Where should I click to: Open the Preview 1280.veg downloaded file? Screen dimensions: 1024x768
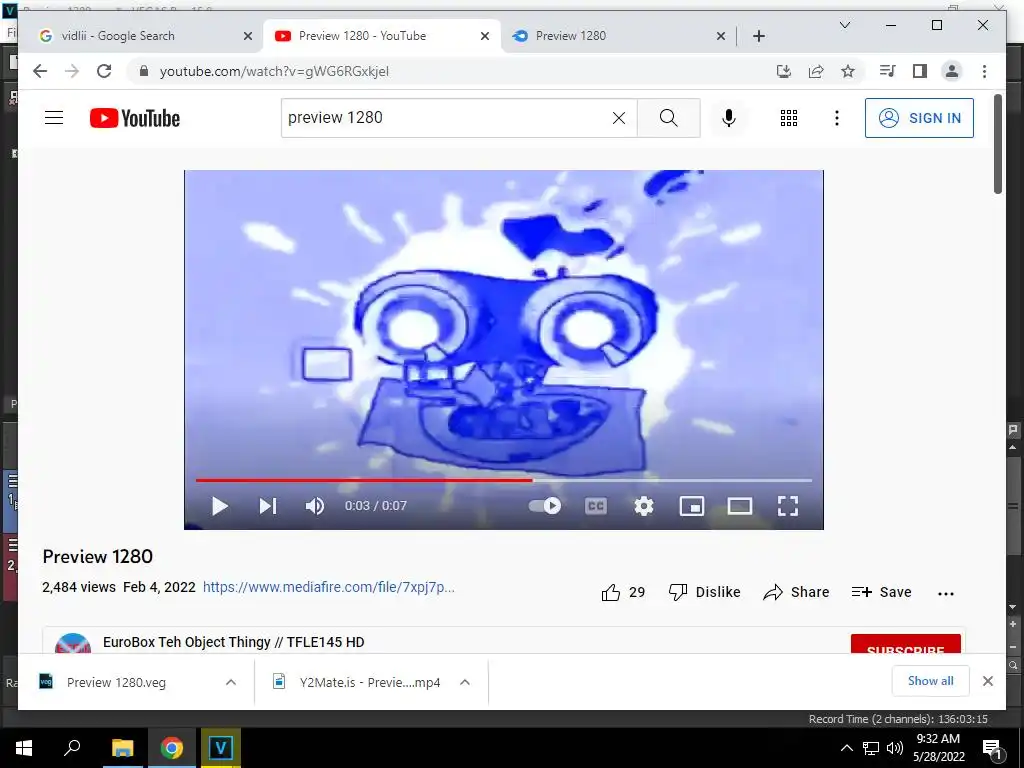[x=118, y=682]
